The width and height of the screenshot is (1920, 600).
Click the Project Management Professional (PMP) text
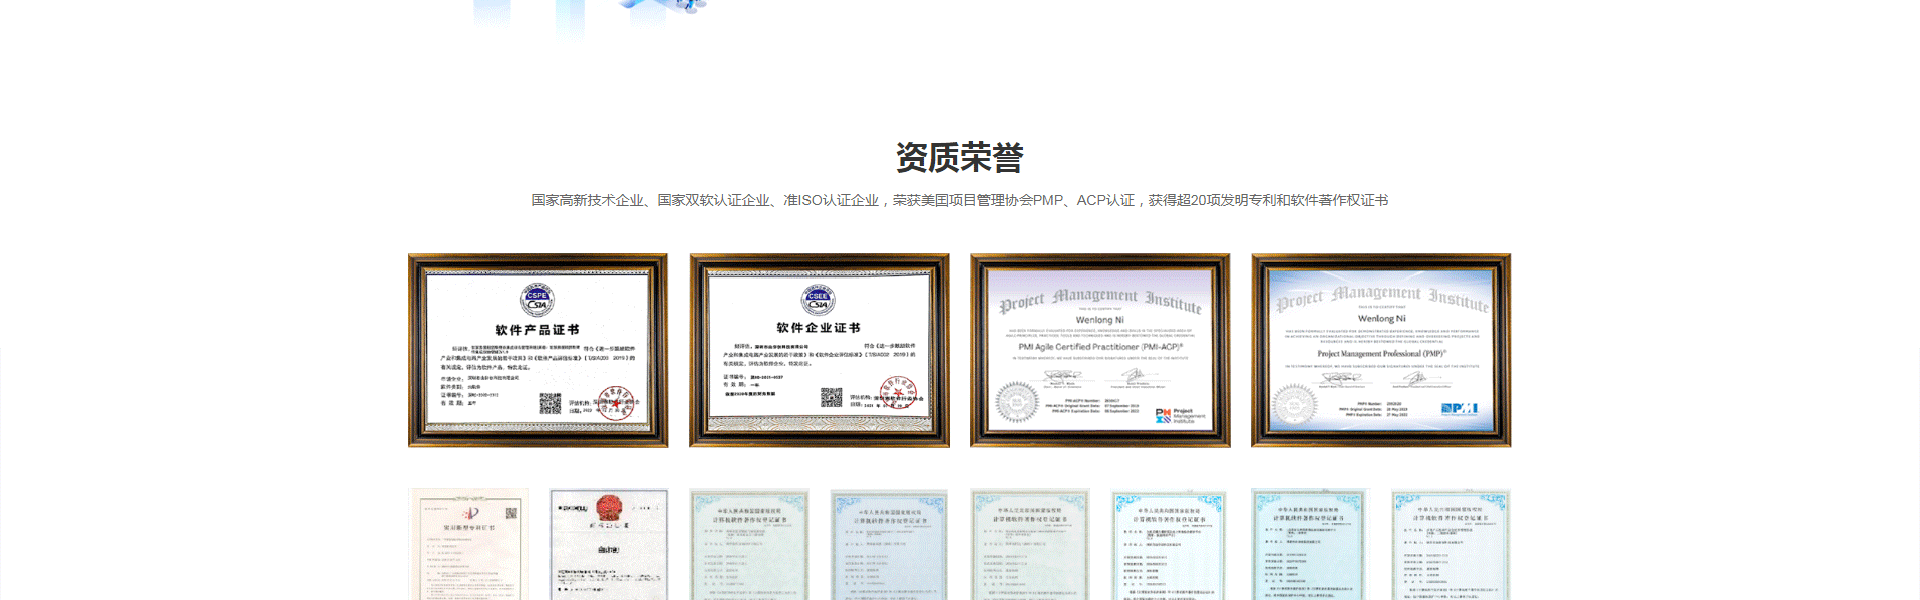click(x=1381, y=353)
